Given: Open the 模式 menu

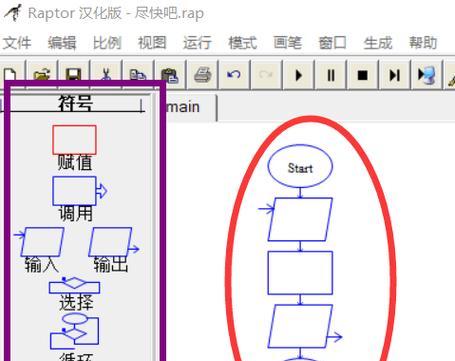Looking at the screenshot, I should 243,43.
